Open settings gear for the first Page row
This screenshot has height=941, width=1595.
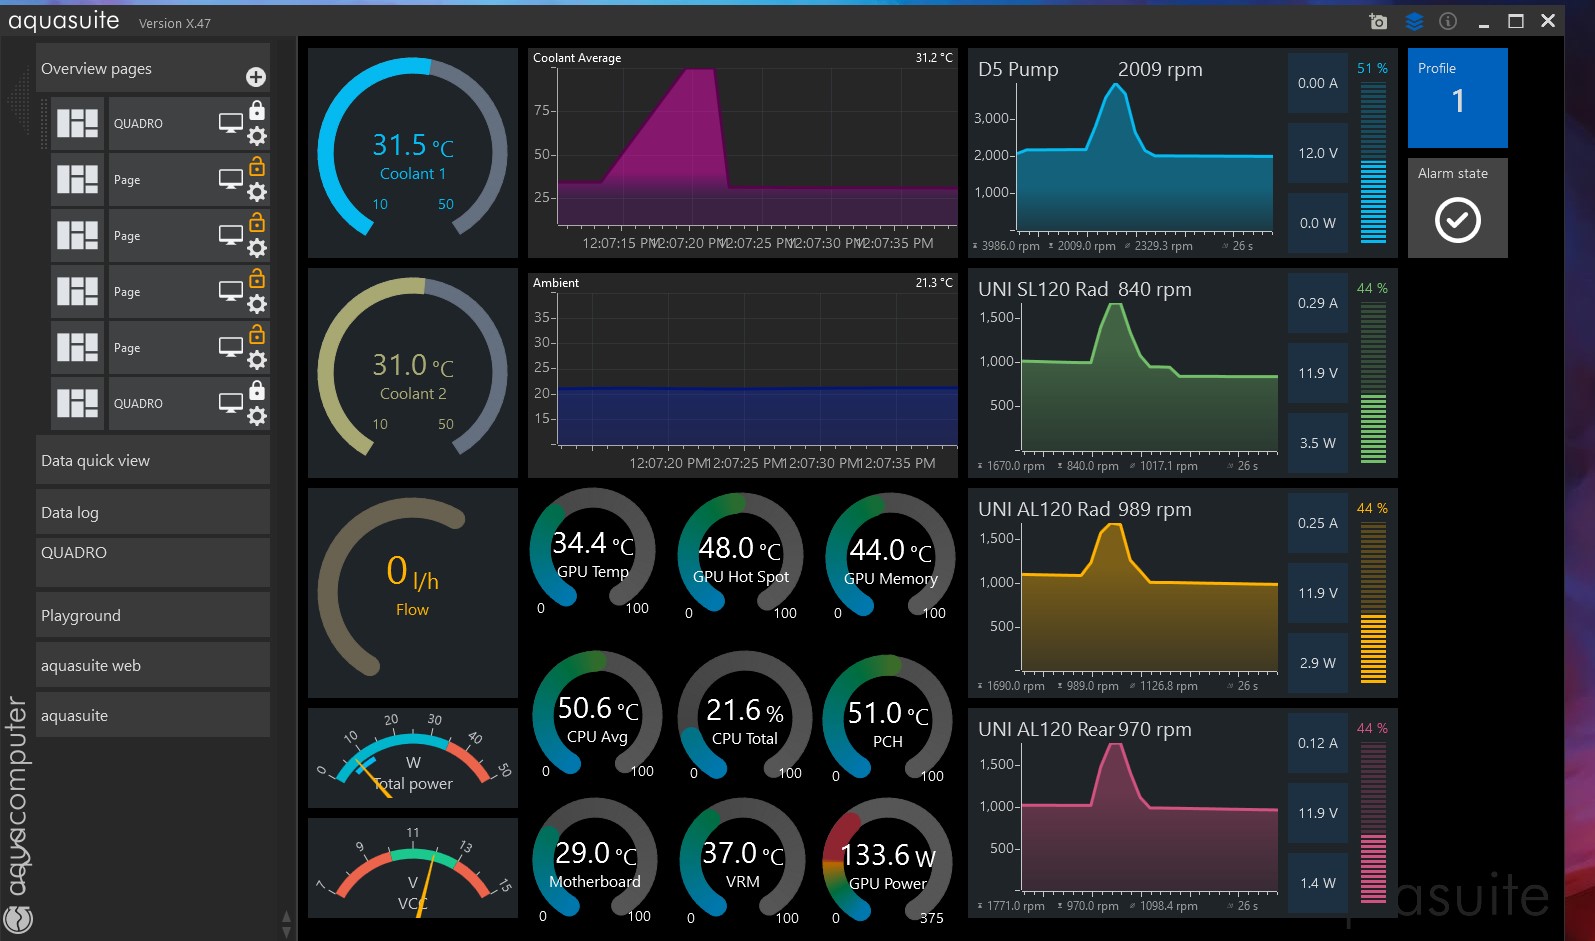(x=257, y=192)
